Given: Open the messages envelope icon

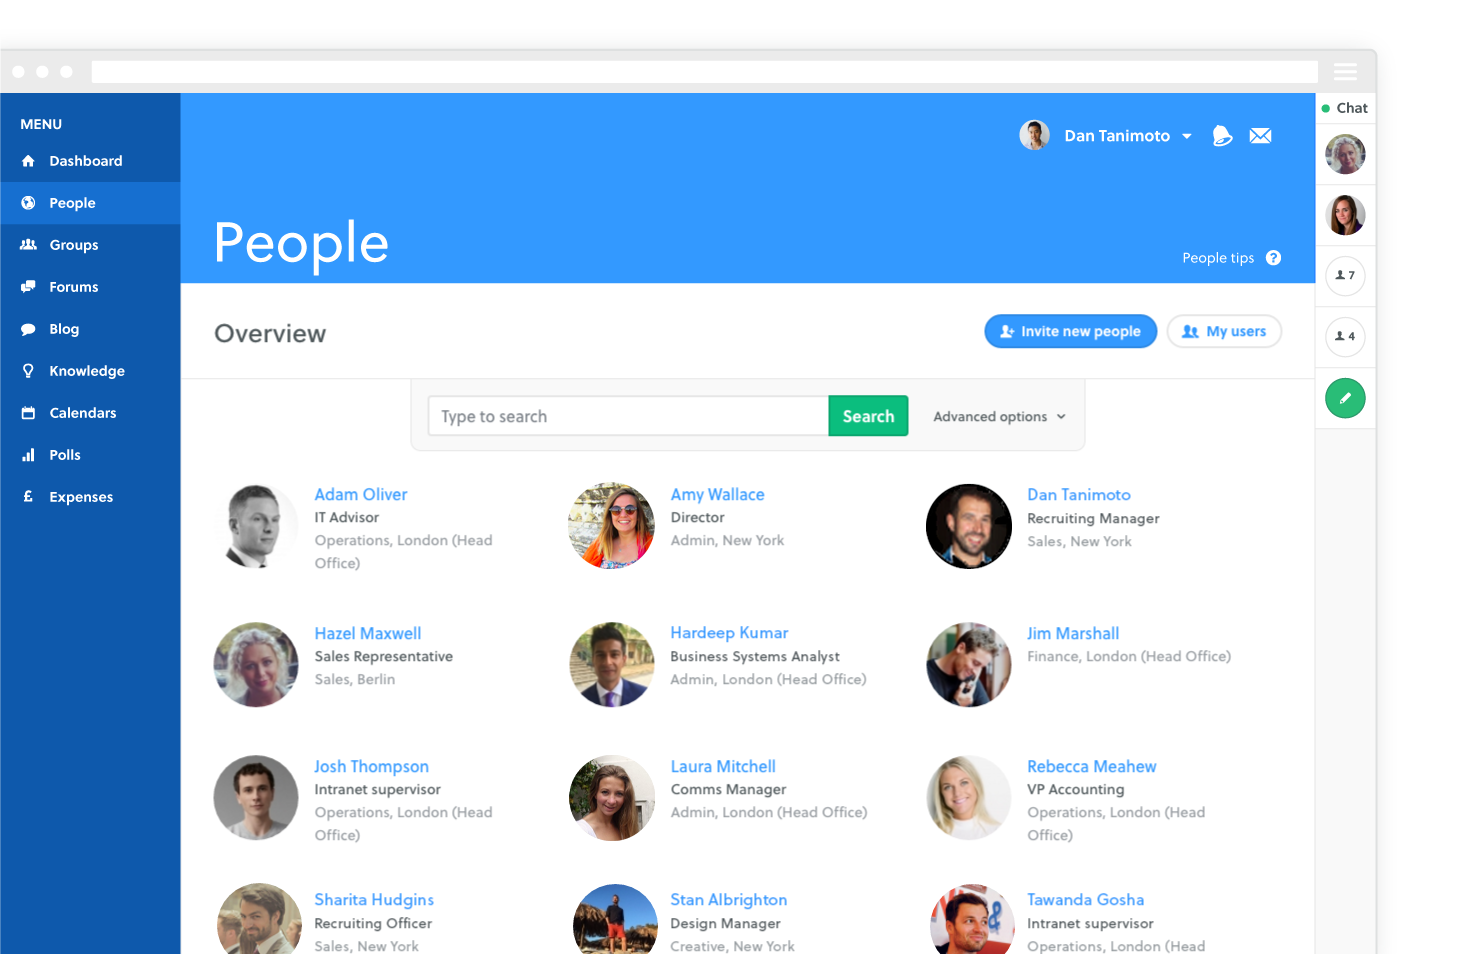Looking at the screenshot, I should coord(1260,136).
